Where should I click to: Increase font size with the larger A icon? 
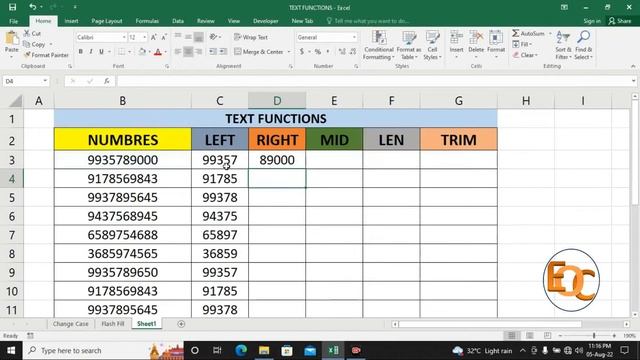(154, 37)
